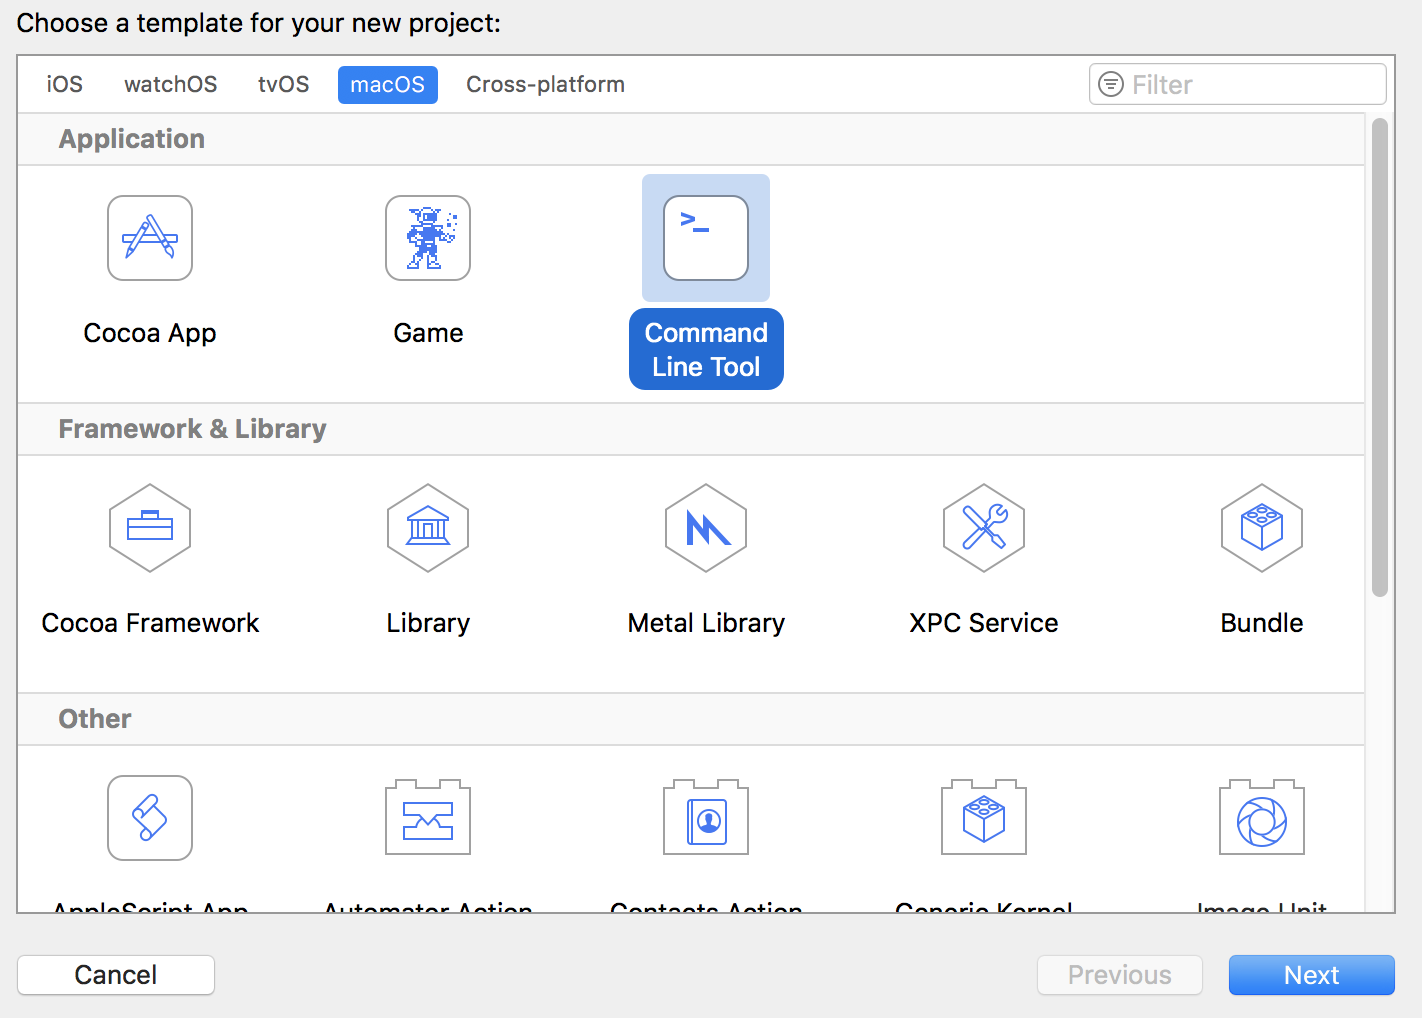Focus the Filter text field

1238,84
